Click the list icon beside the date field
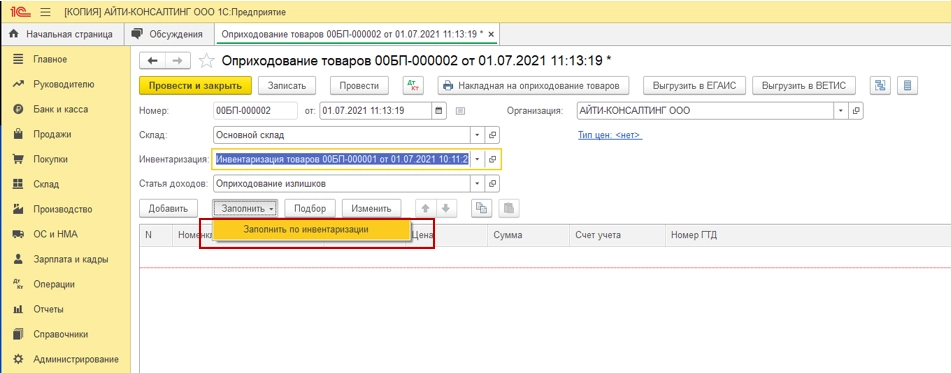The width and height of the screenshot is (951, 373). coord(460,111)
